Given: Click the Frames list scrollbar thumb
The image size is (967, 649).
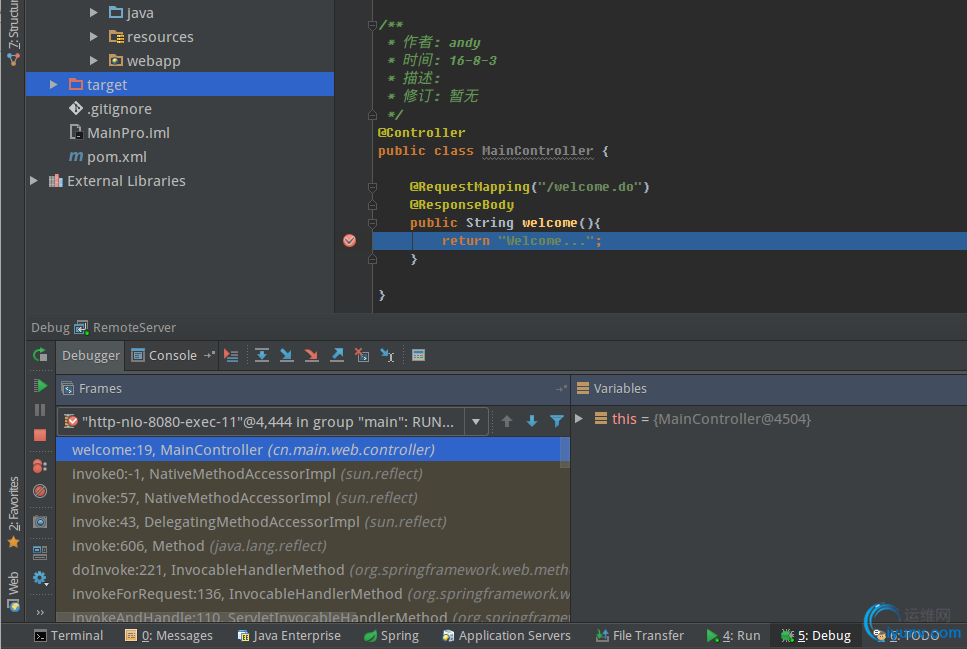Looking at the screenshot, I should click(x=564, y=452).
